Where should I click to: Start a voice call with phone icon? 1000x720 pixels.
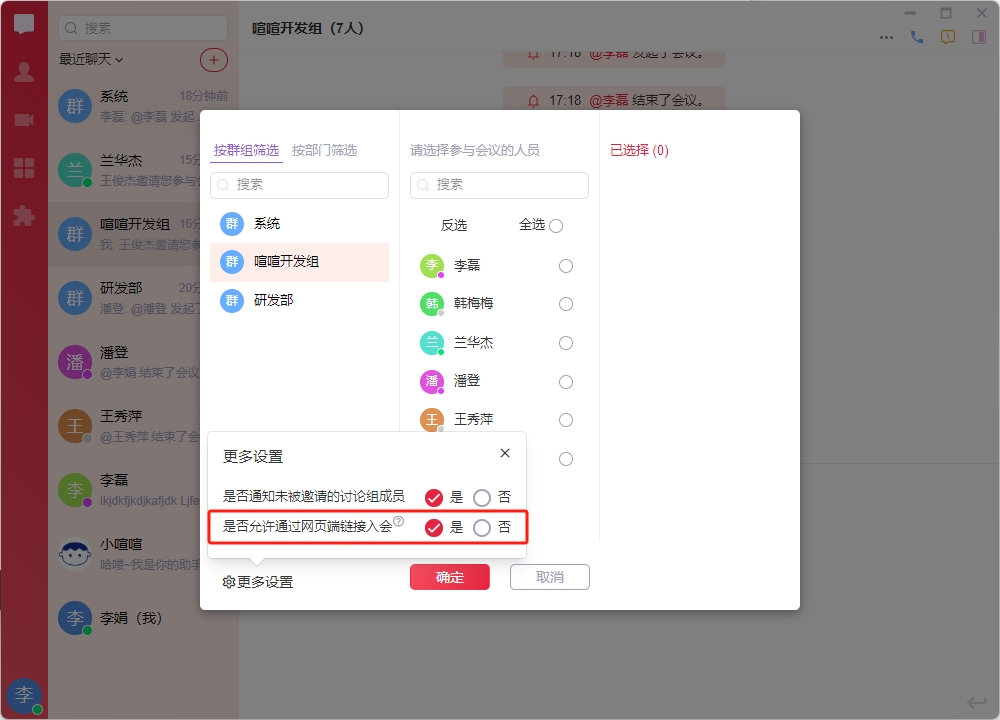tap(917, 37)
